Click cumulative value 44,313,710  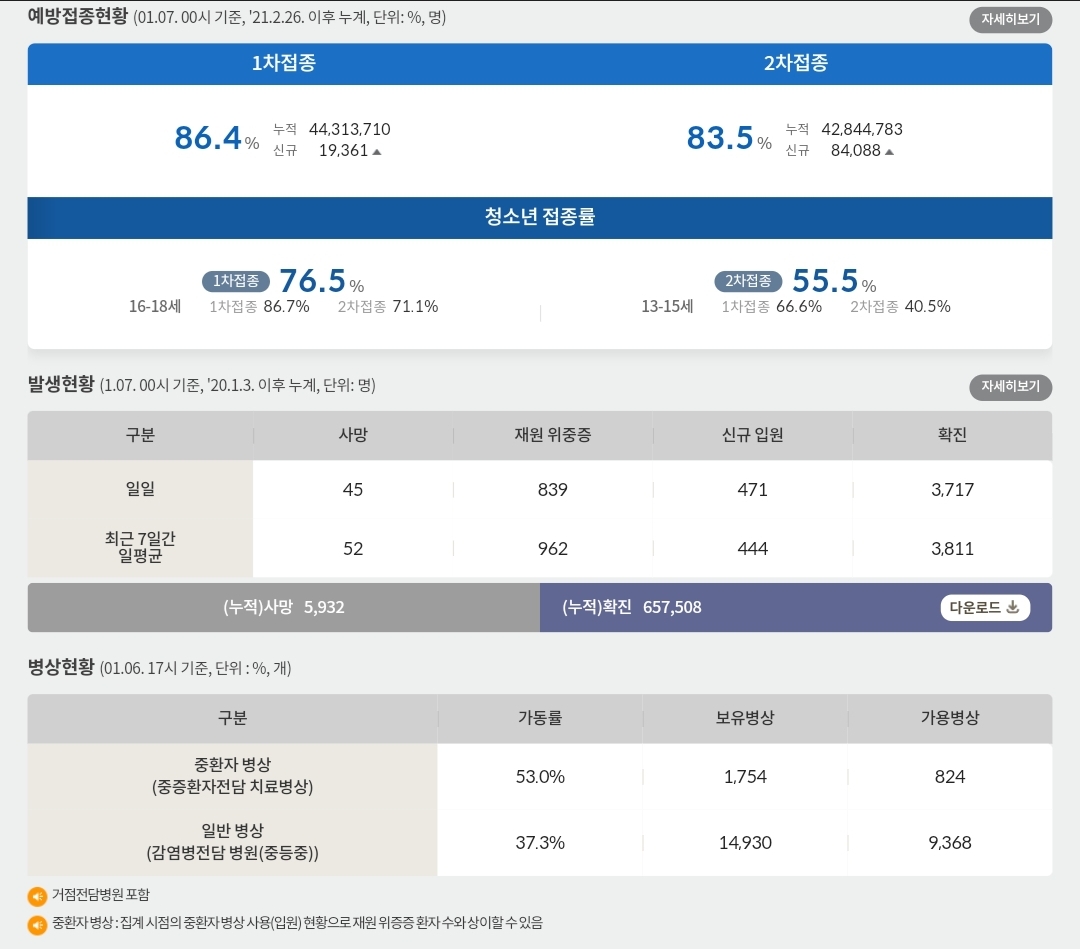[349, 129]
